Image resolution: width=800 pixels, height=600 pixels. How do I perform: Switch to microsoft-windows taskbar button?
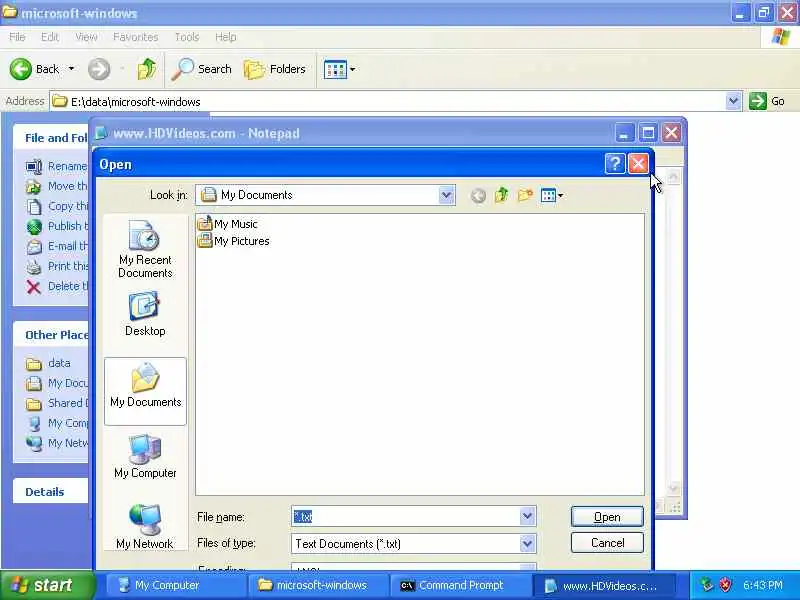[317, 585]
